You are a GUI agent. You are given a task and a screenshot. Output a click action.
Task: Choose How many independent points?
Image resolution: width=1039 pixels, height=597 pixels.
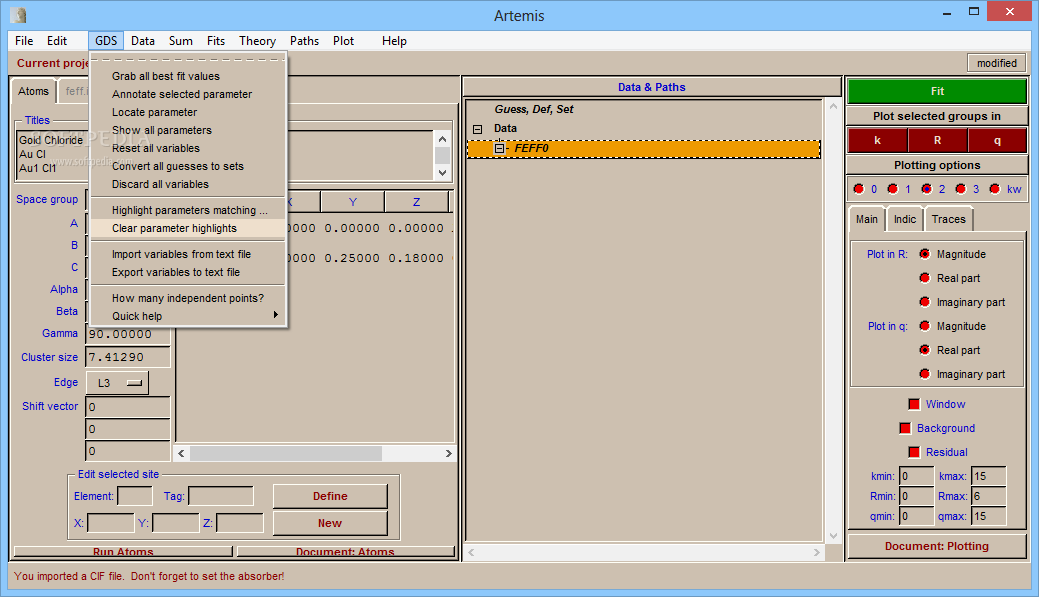(x=188, y=298)
